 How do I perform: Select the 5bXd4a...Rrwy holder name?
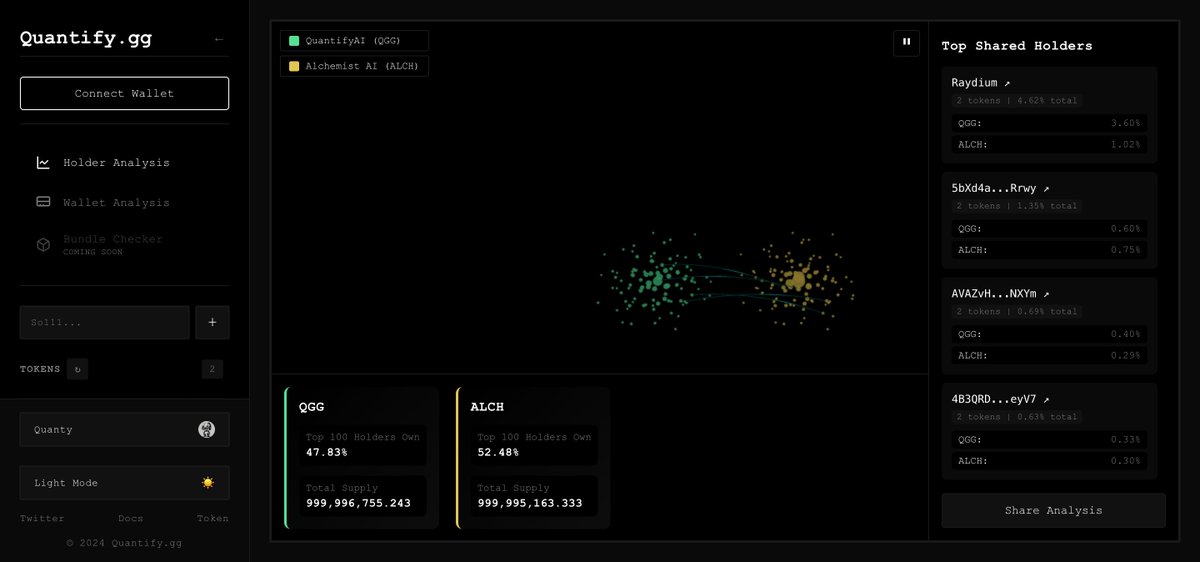click(x=994, y=188)
